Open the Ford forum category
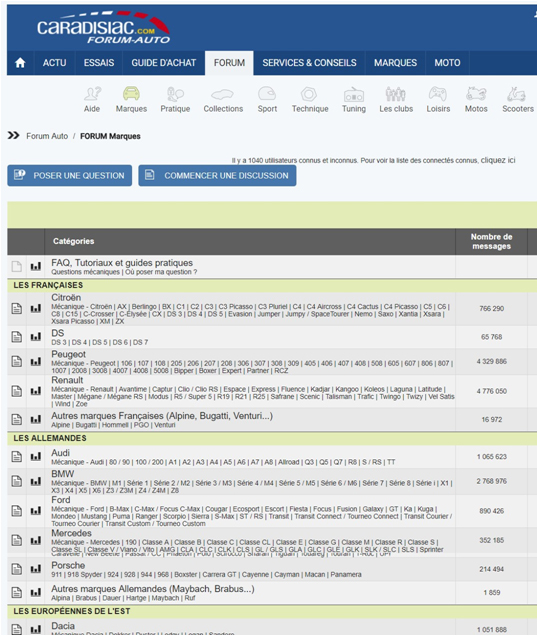Screen dimensions: 538x636 tap(61, 500)
